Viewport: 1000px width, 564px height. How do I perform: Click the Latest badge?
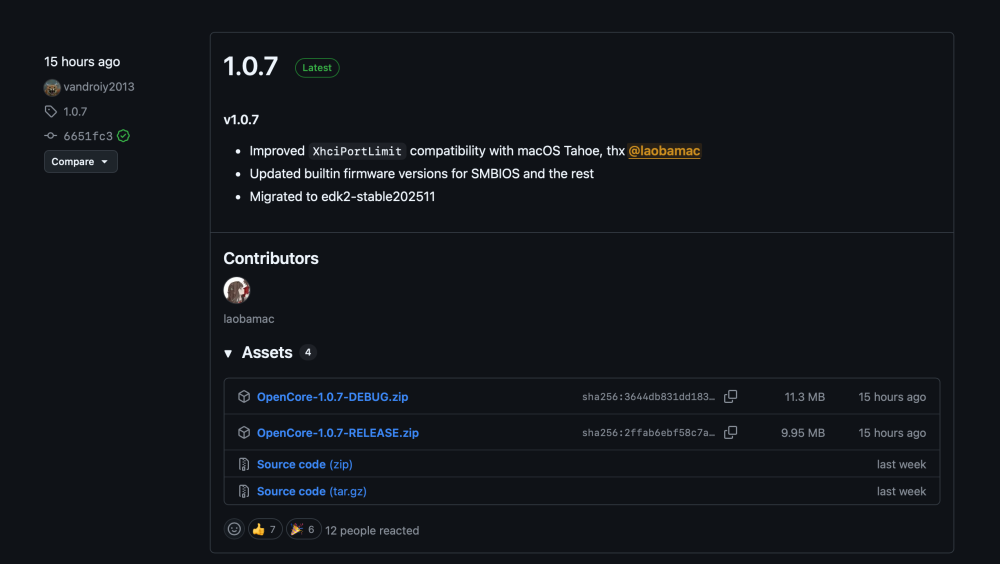[317, 68]
